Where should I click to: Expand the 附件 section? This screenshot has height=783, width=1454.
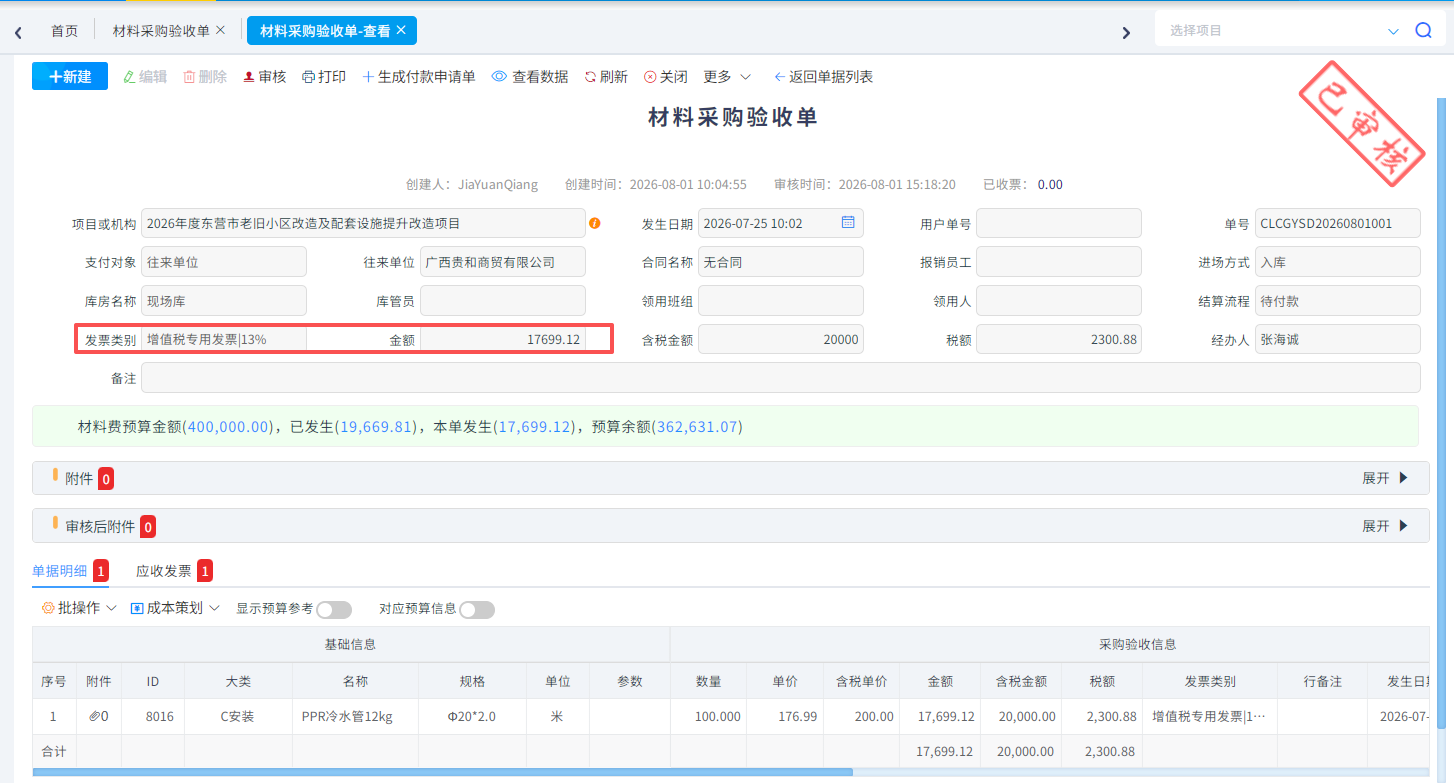tap(1385, 478)
